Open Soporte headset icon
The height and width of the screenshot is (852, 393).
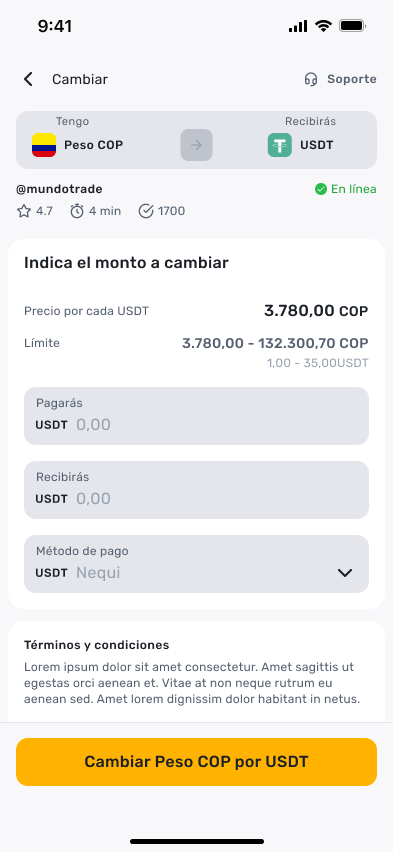click(x=311, y=79)
